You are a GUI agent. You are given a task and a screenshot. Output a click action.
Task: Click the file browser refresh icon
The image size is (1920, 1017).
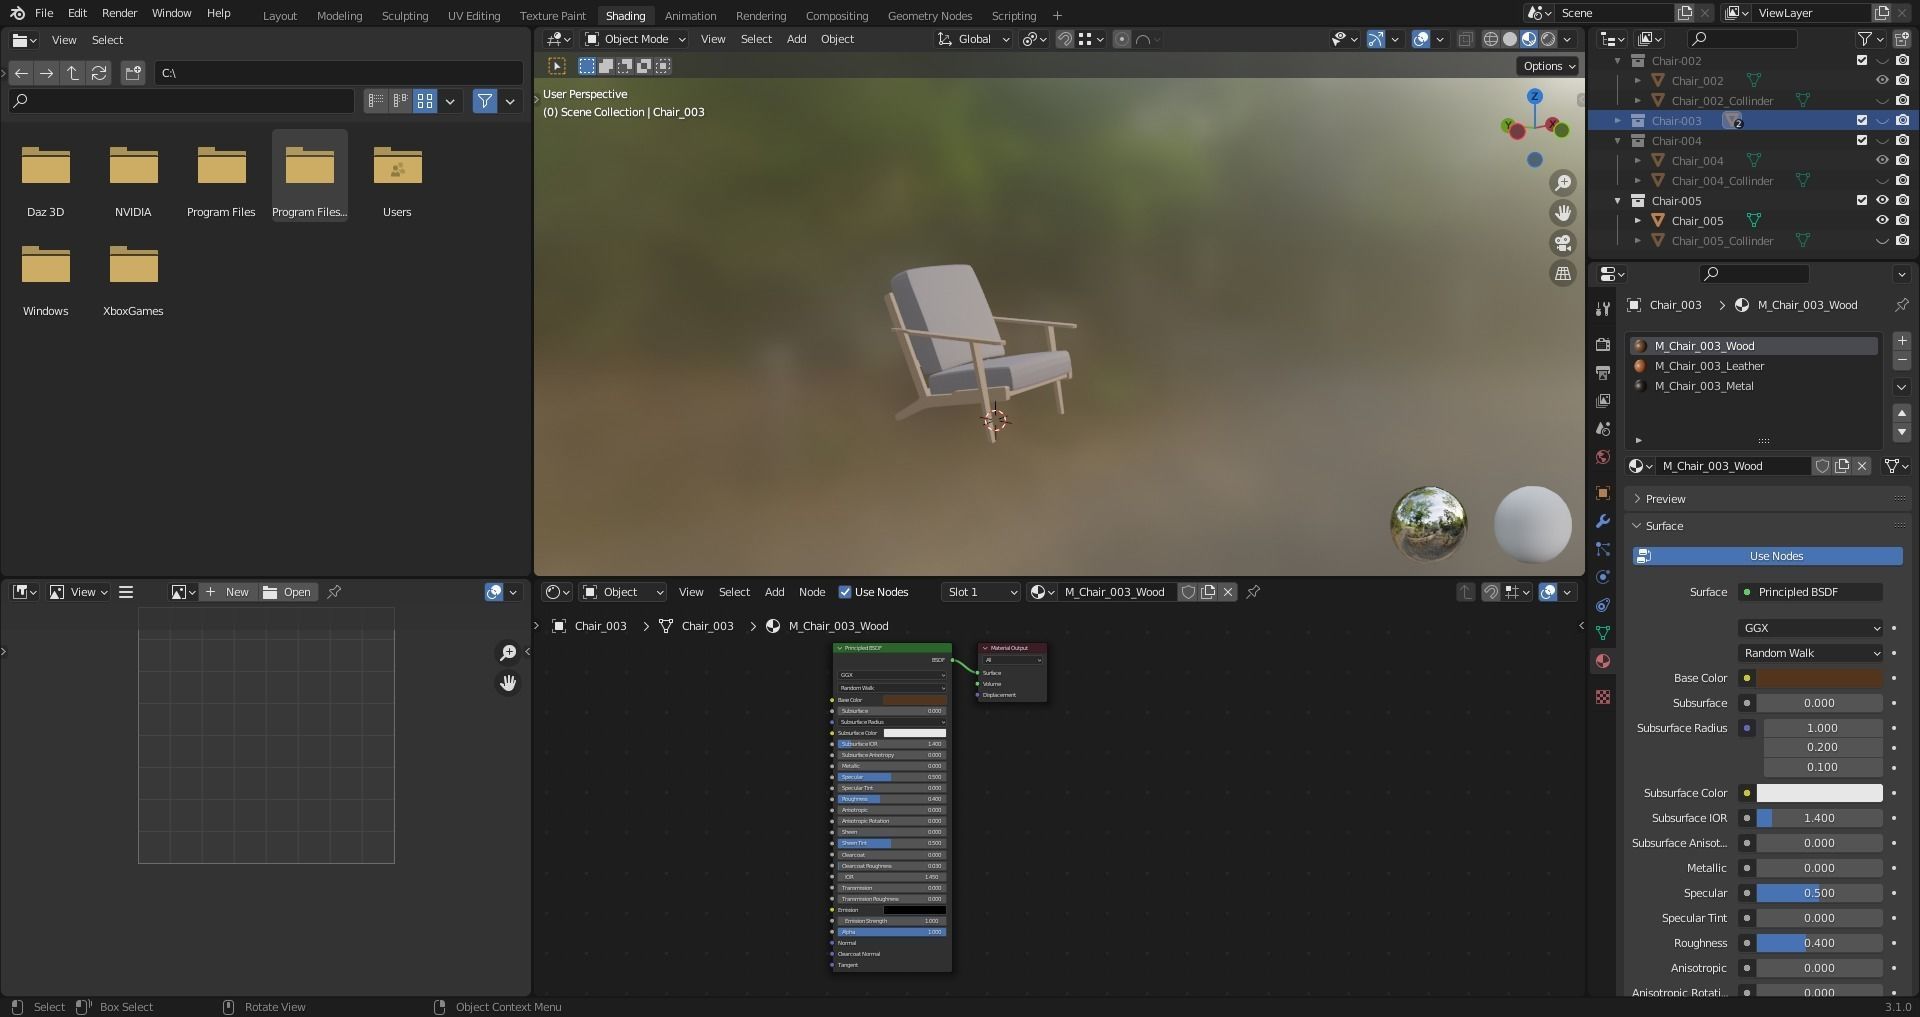coord(99,73)
